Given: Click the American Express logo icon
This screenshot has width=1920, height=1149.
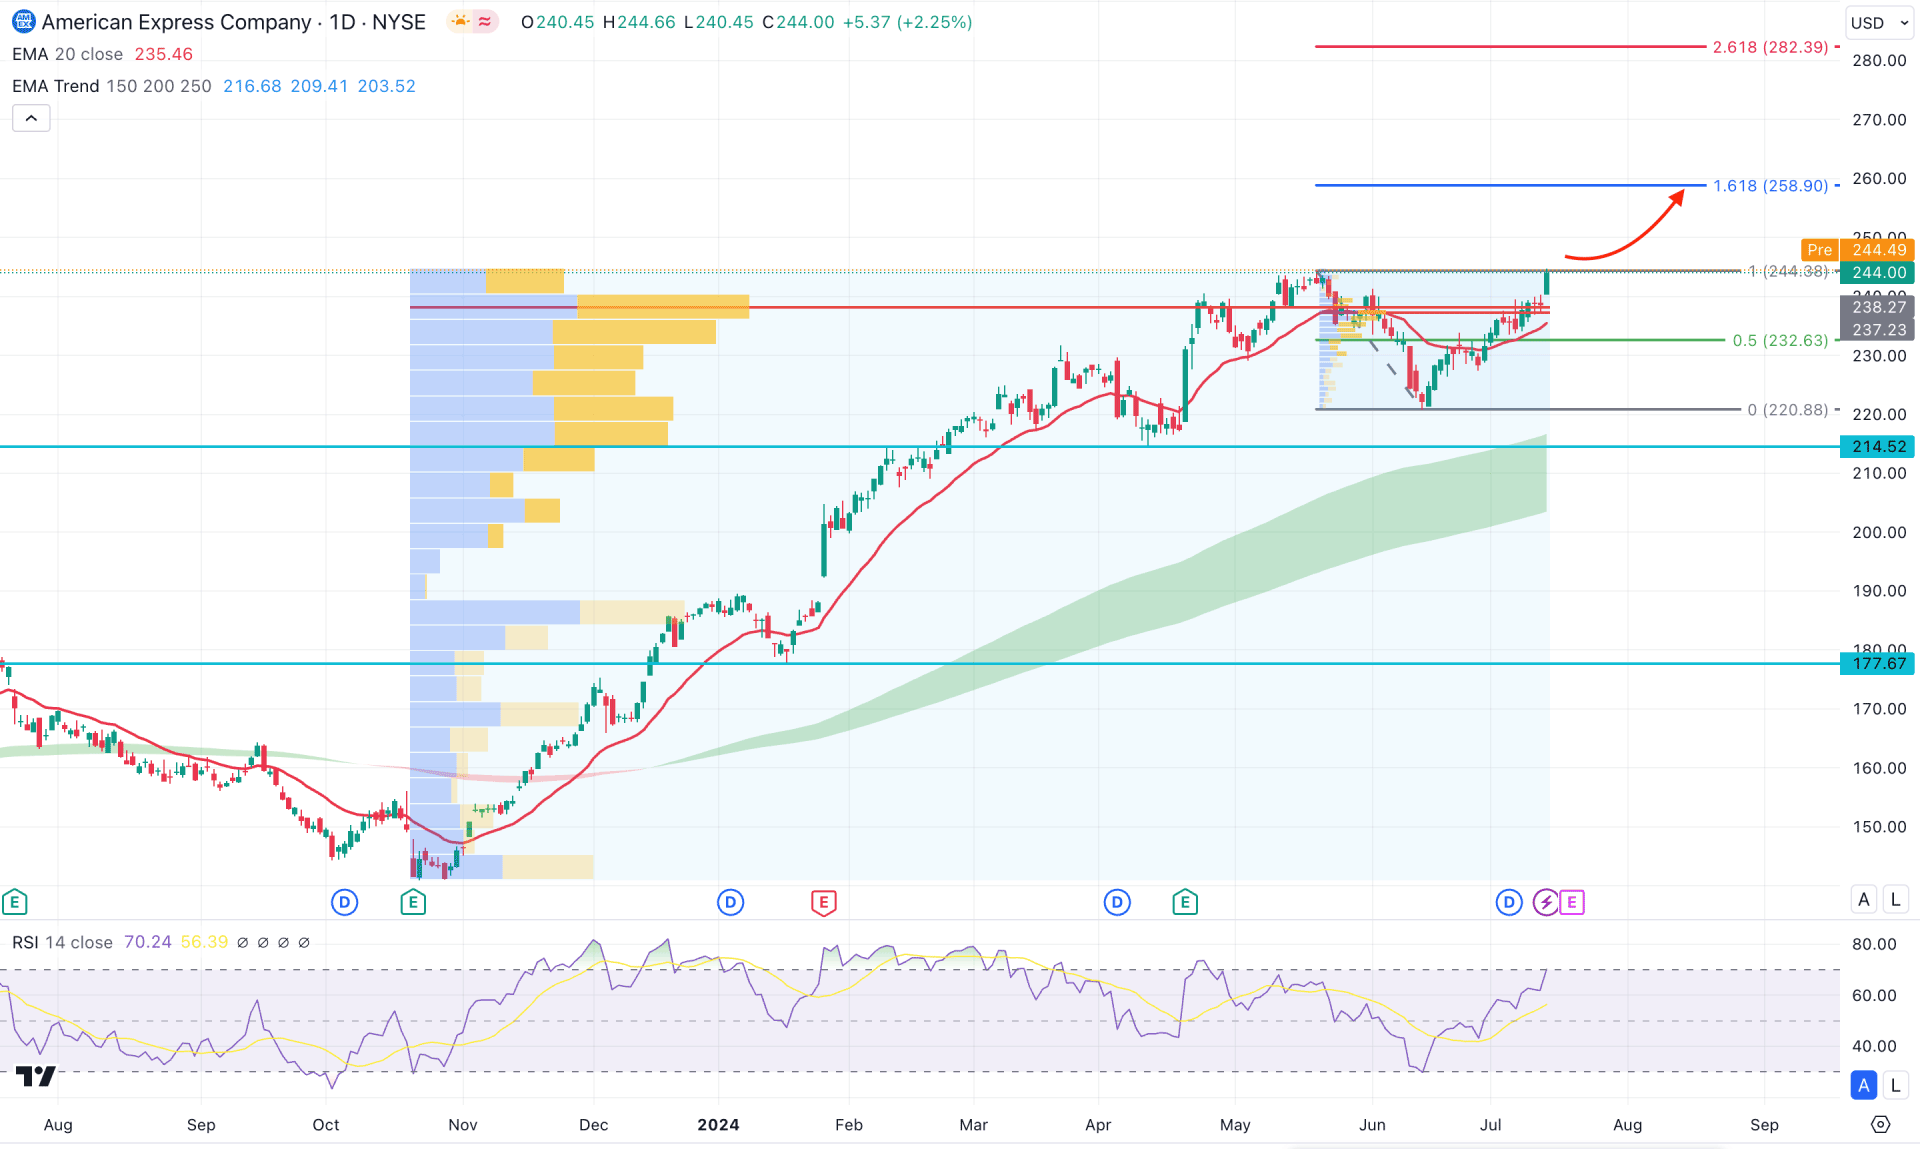Looking at the screenshot, I should 22,21.
